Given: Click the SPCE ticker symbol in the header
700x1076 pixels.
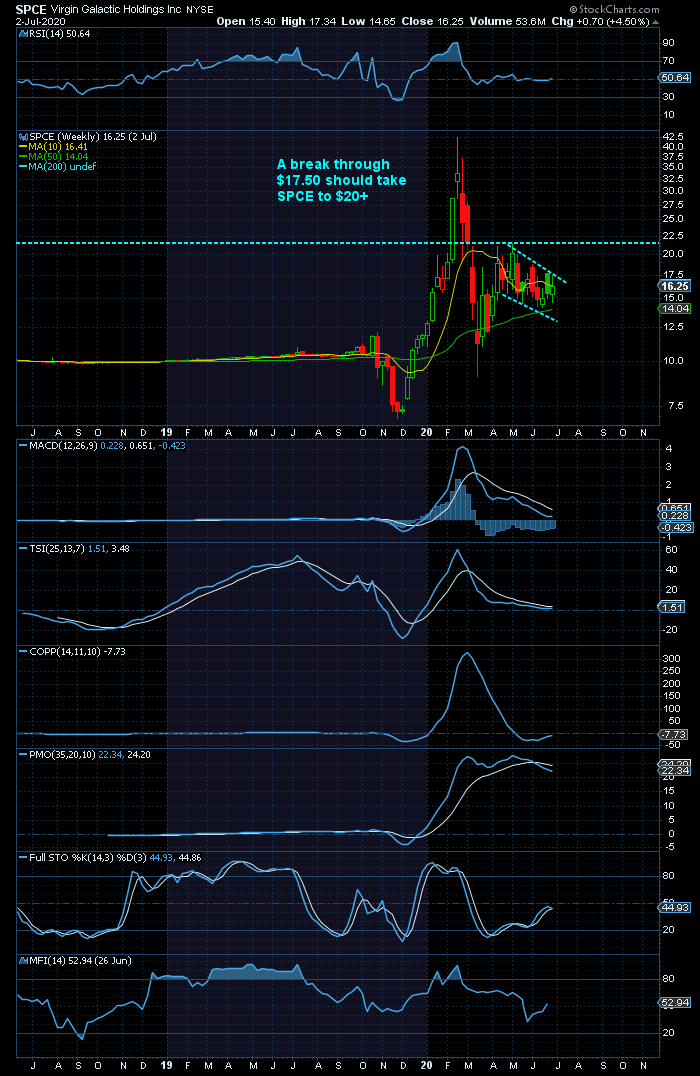Looking at the screenshot, I should [30, 10].
